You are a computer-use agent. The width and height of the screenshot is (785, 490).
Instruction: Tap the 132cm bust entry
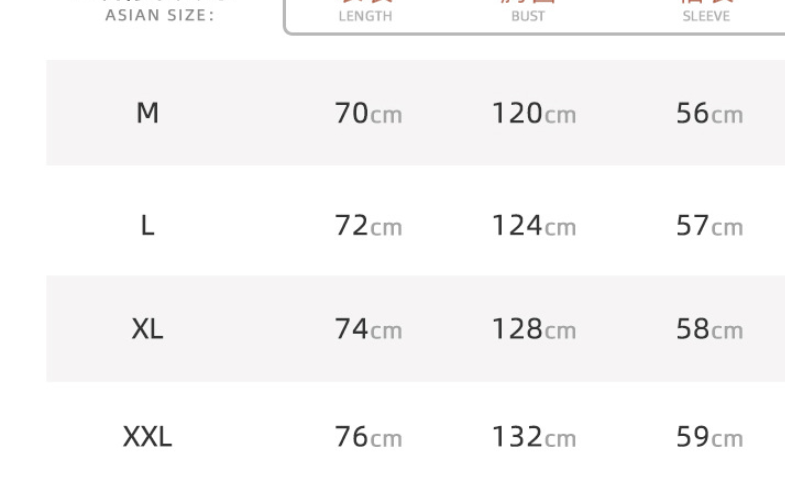pyautogui.click(x=533, y=437)
